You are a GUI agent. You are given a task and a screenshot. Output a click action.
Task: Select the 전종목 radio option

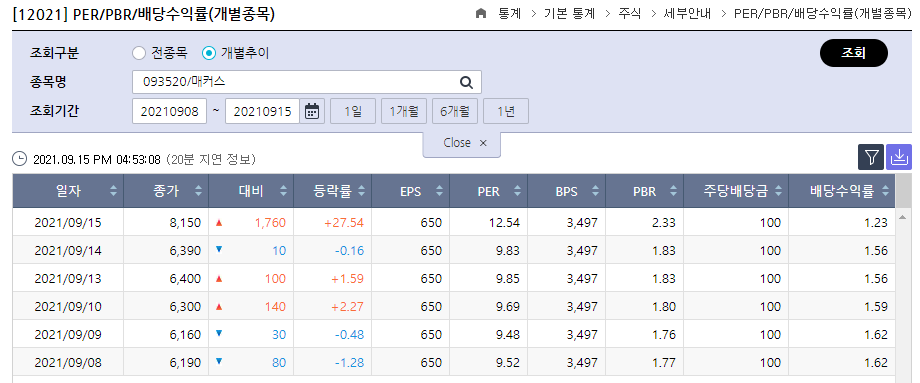[x=138, y=53]
